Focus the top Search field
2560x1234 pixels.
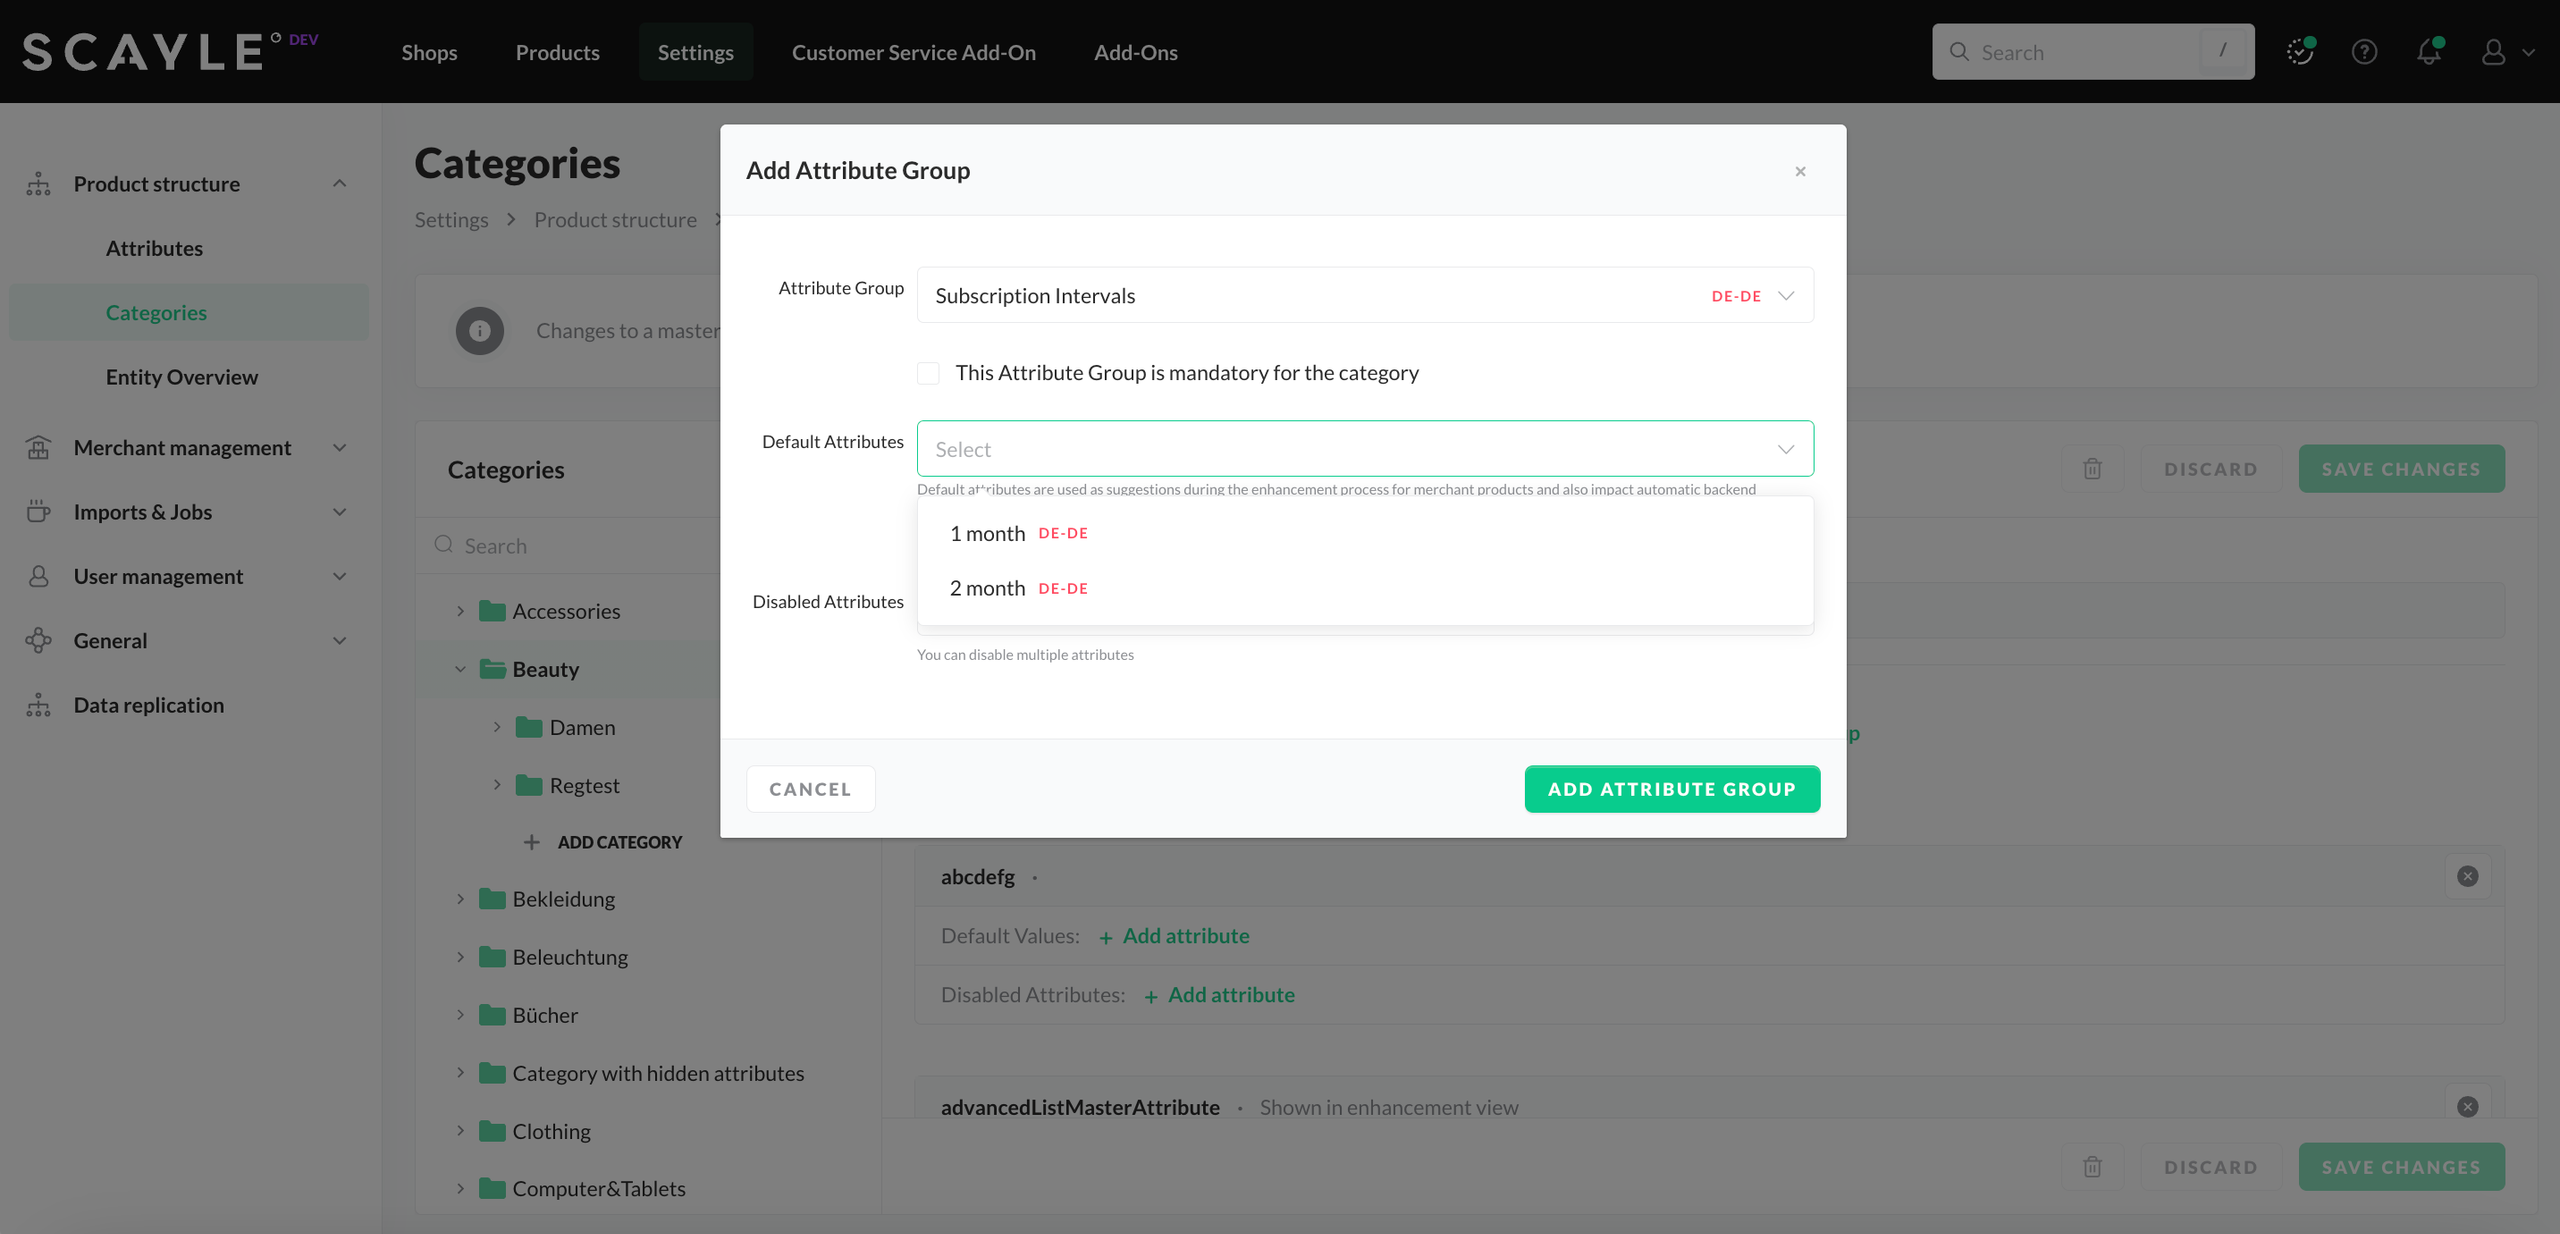click(x=2090, y=52)
